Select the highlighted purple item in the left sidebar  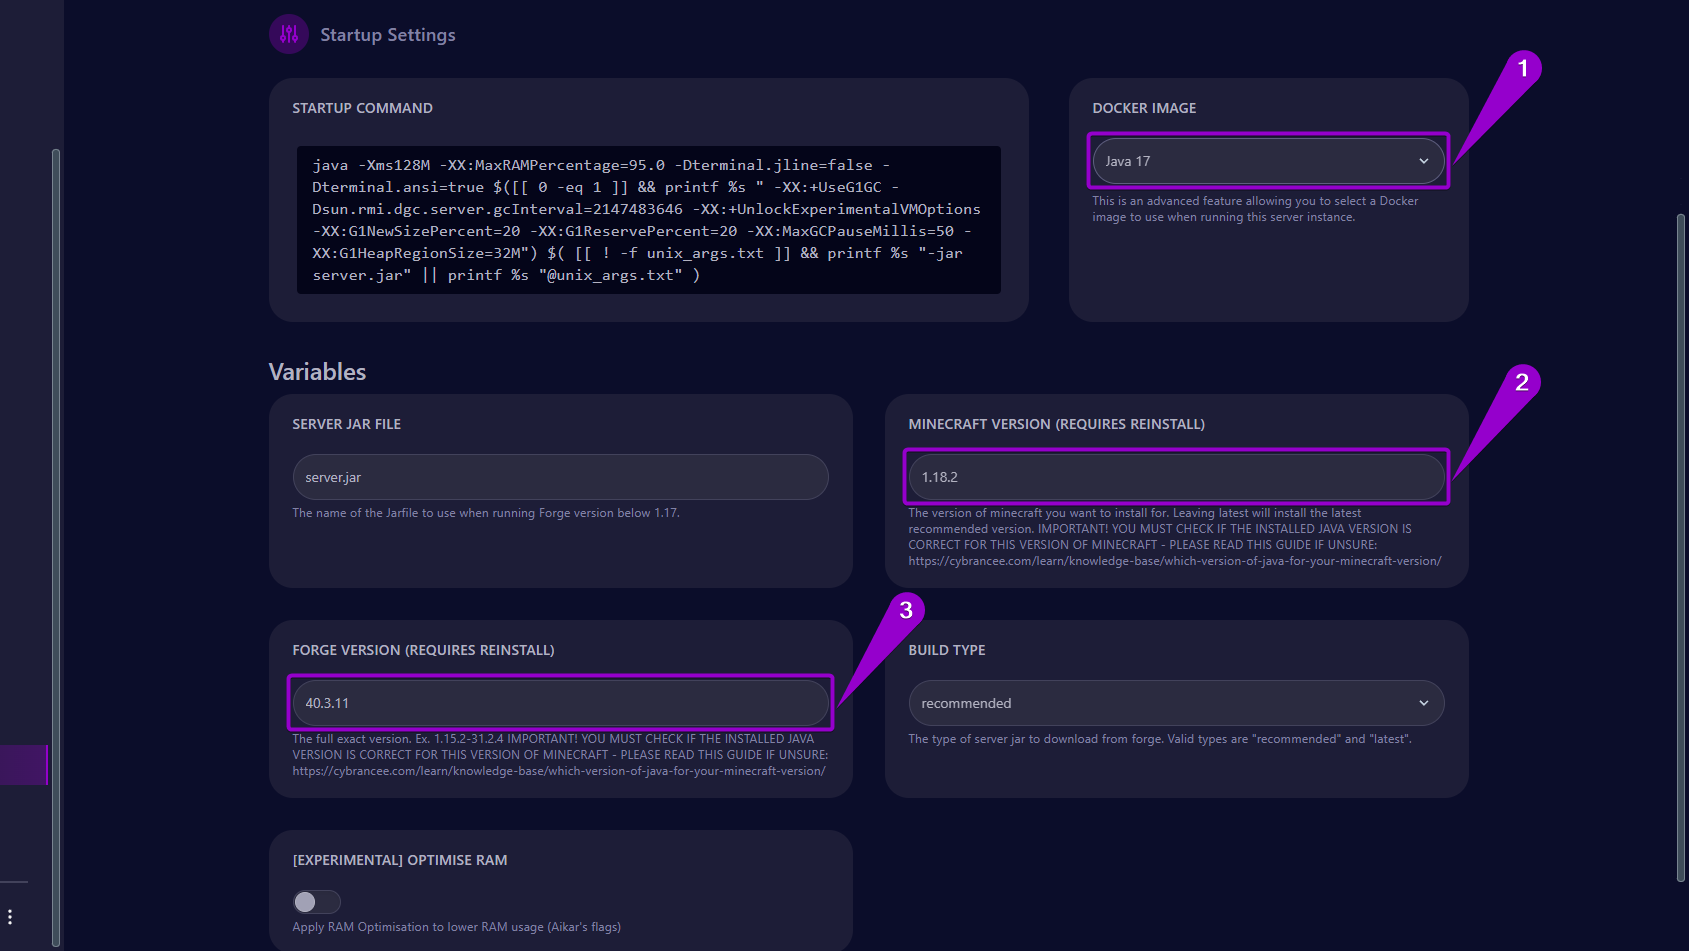coord(24,765)
